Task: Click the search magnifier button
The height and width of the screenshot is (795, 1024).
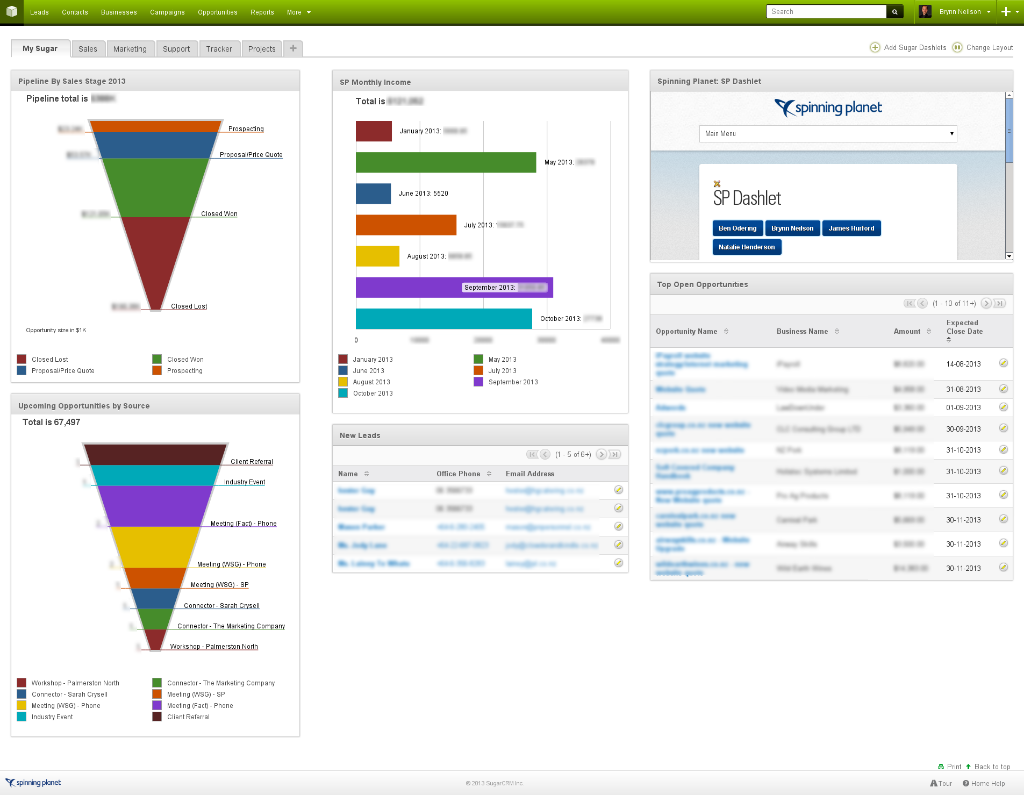Action: pos(894,12)
